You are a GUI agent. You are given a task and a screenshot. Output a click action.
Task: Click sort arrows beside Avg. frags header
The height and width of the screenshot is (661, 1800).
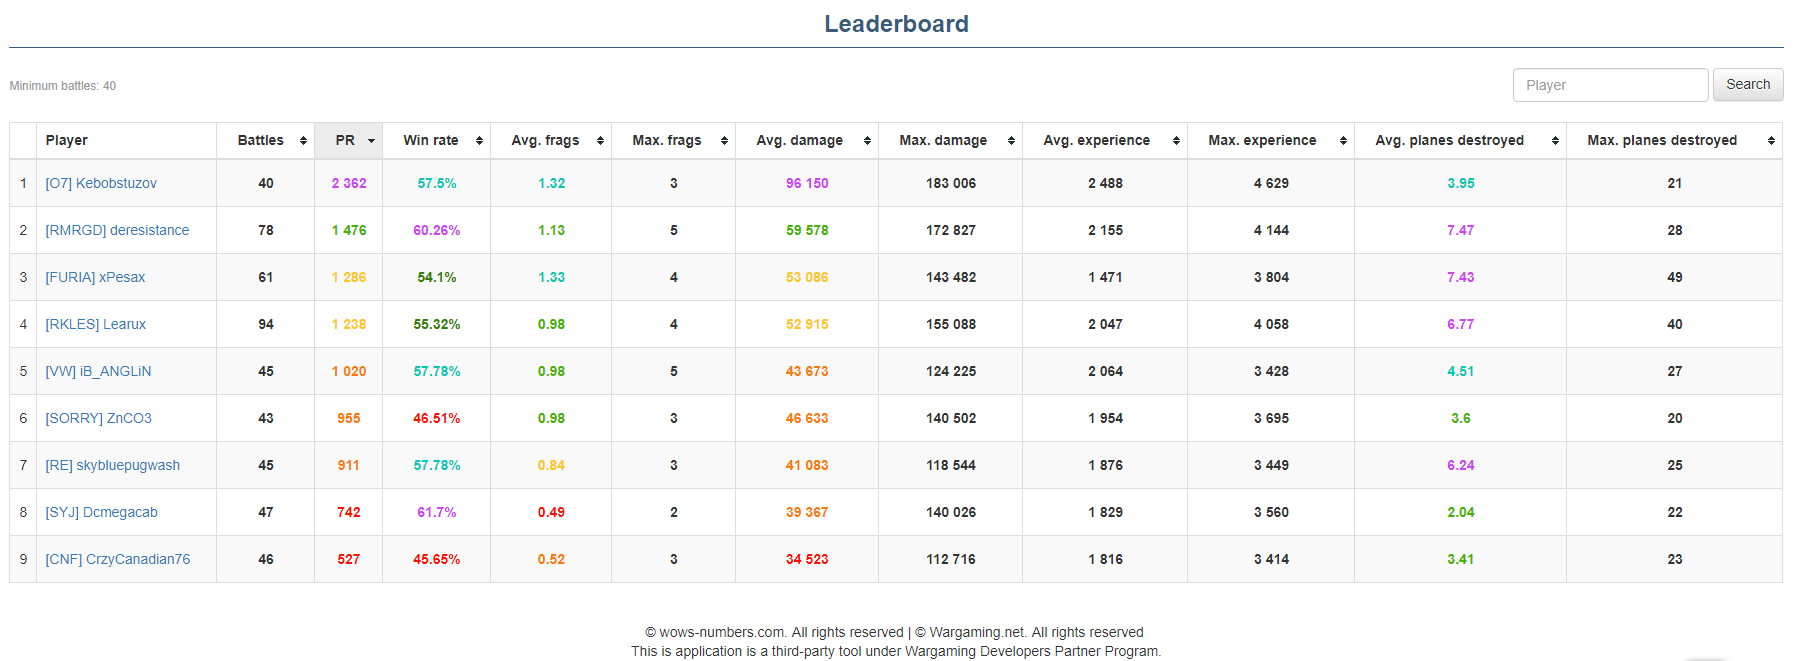pyautogui.click(x=600, y=141)
